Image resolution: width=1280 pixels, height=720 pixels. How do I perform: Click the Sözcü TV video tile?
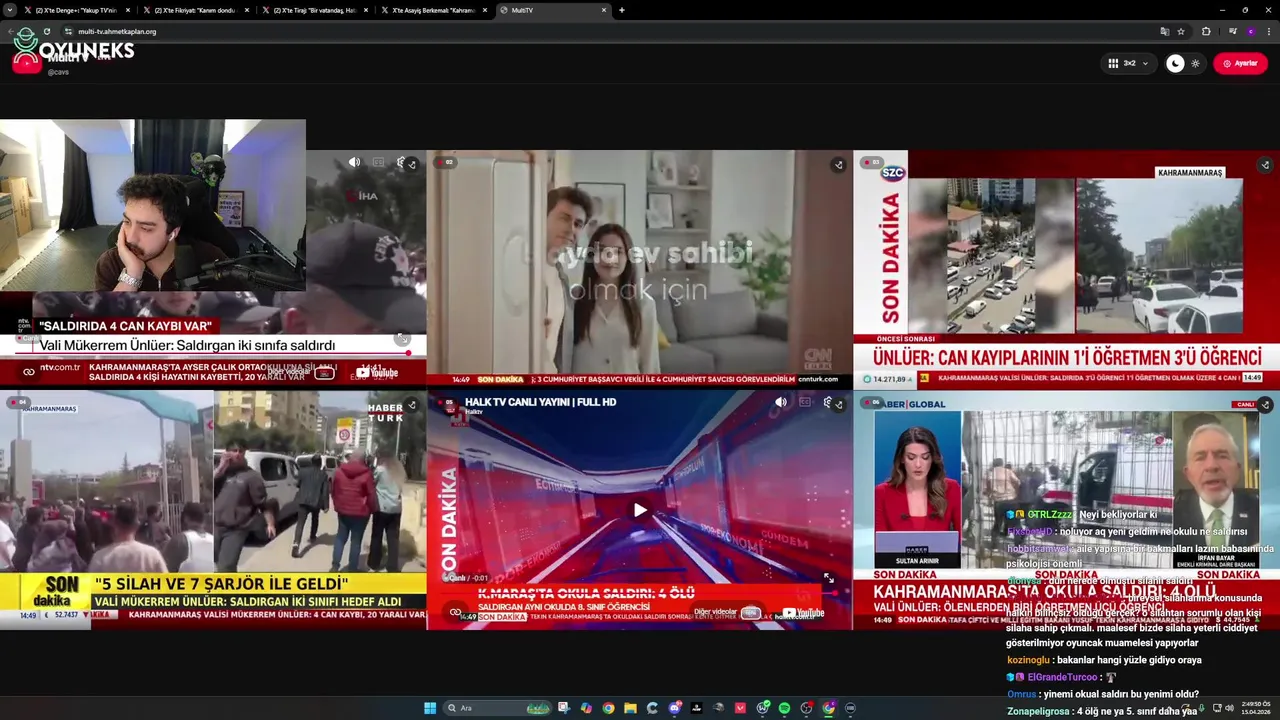pyautogui.click(x=1066, y=269)
